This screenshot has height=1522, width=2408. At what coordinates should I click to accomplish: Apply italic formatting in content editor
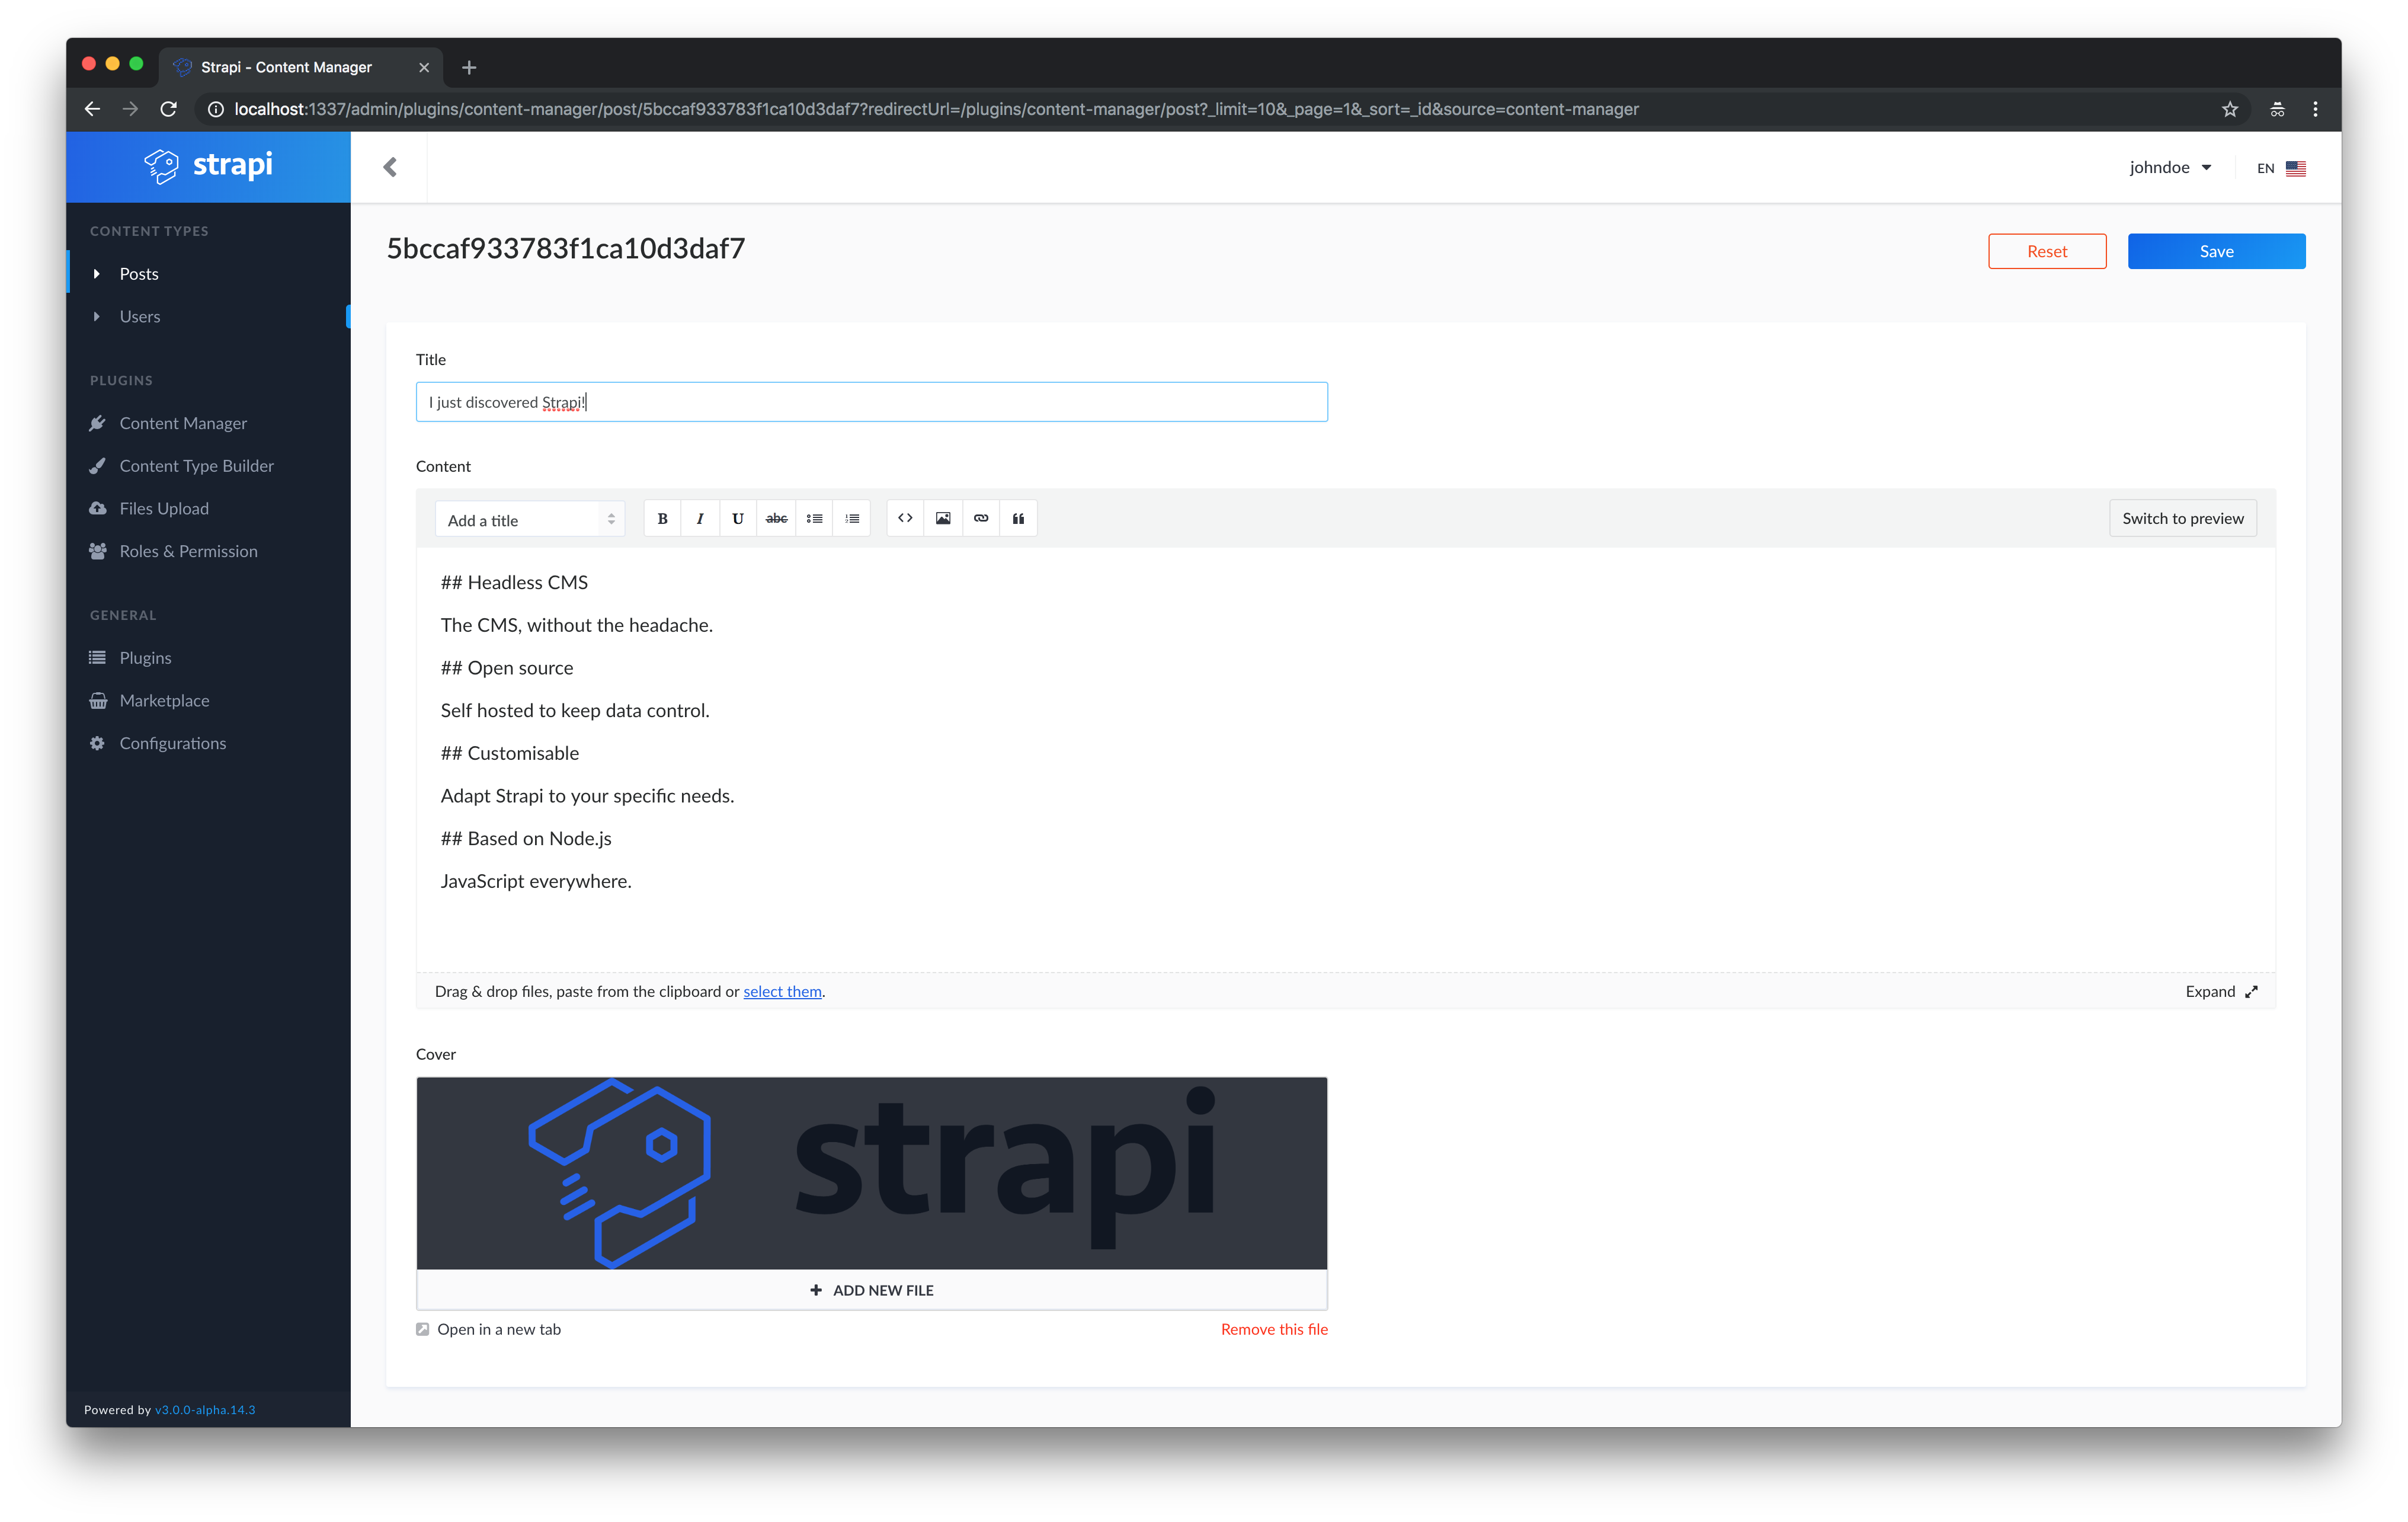700,518
